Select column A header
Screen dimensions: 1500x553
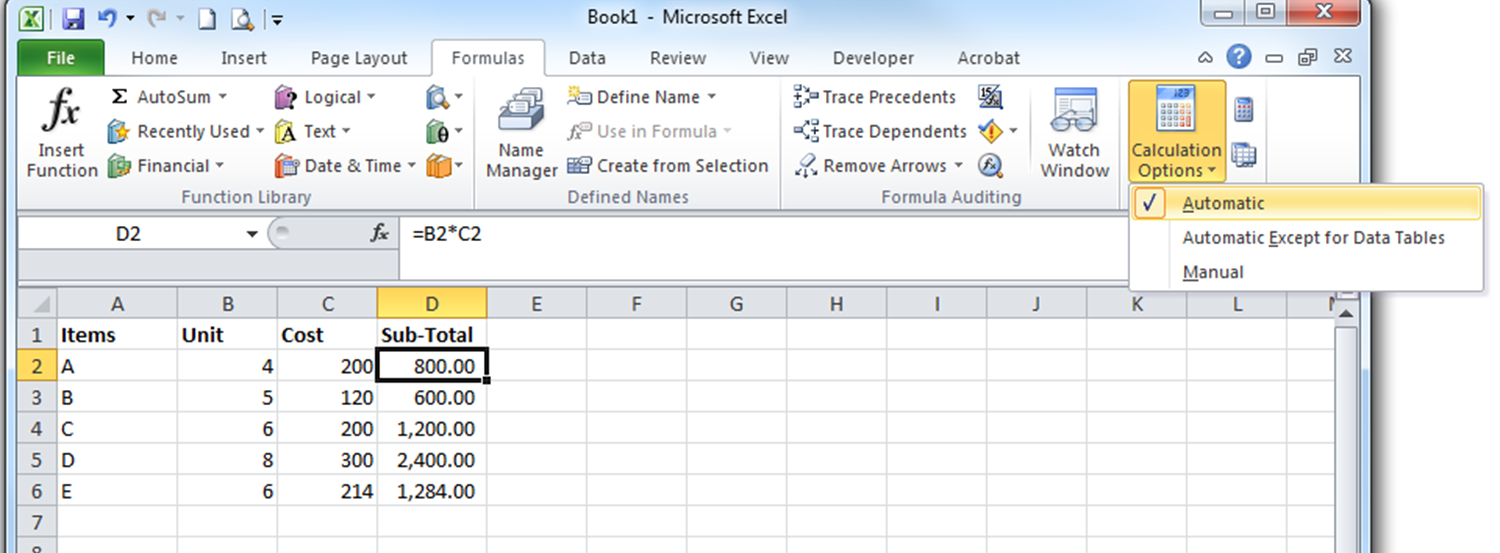tap(117, 303)
